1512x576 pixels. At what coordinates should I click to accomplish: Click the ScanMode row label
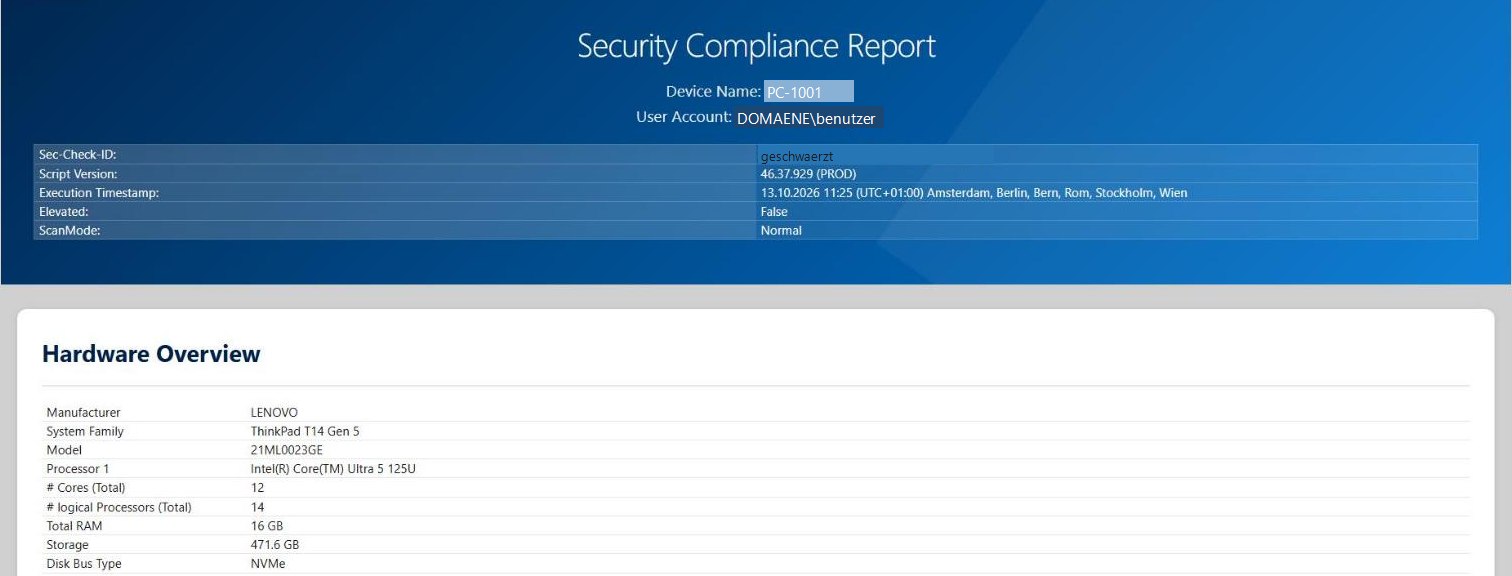point(69,231)
